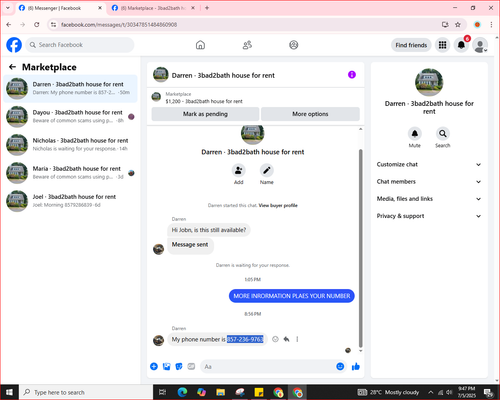Viewport: 500px width, 400px height.
Task: Switch to Marketplace browser tab
Action: (153, 8)
